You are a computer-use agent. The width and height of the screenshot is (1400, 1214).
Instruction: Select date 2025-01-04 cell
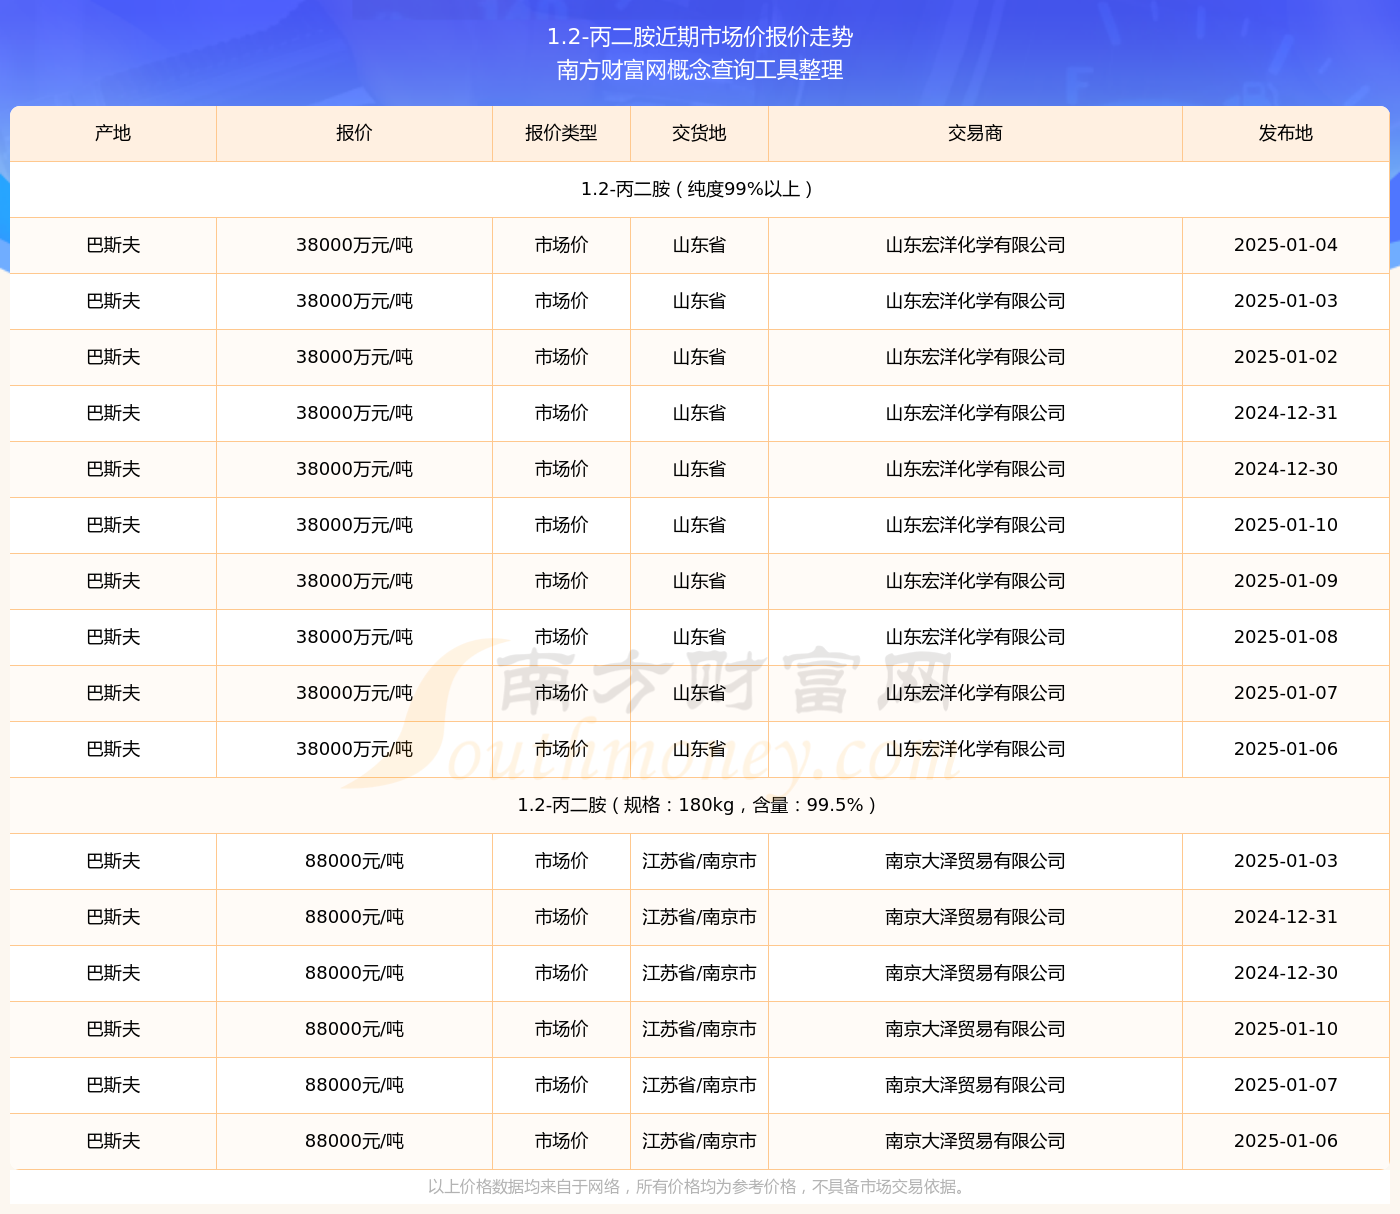tap(1286, 245)
